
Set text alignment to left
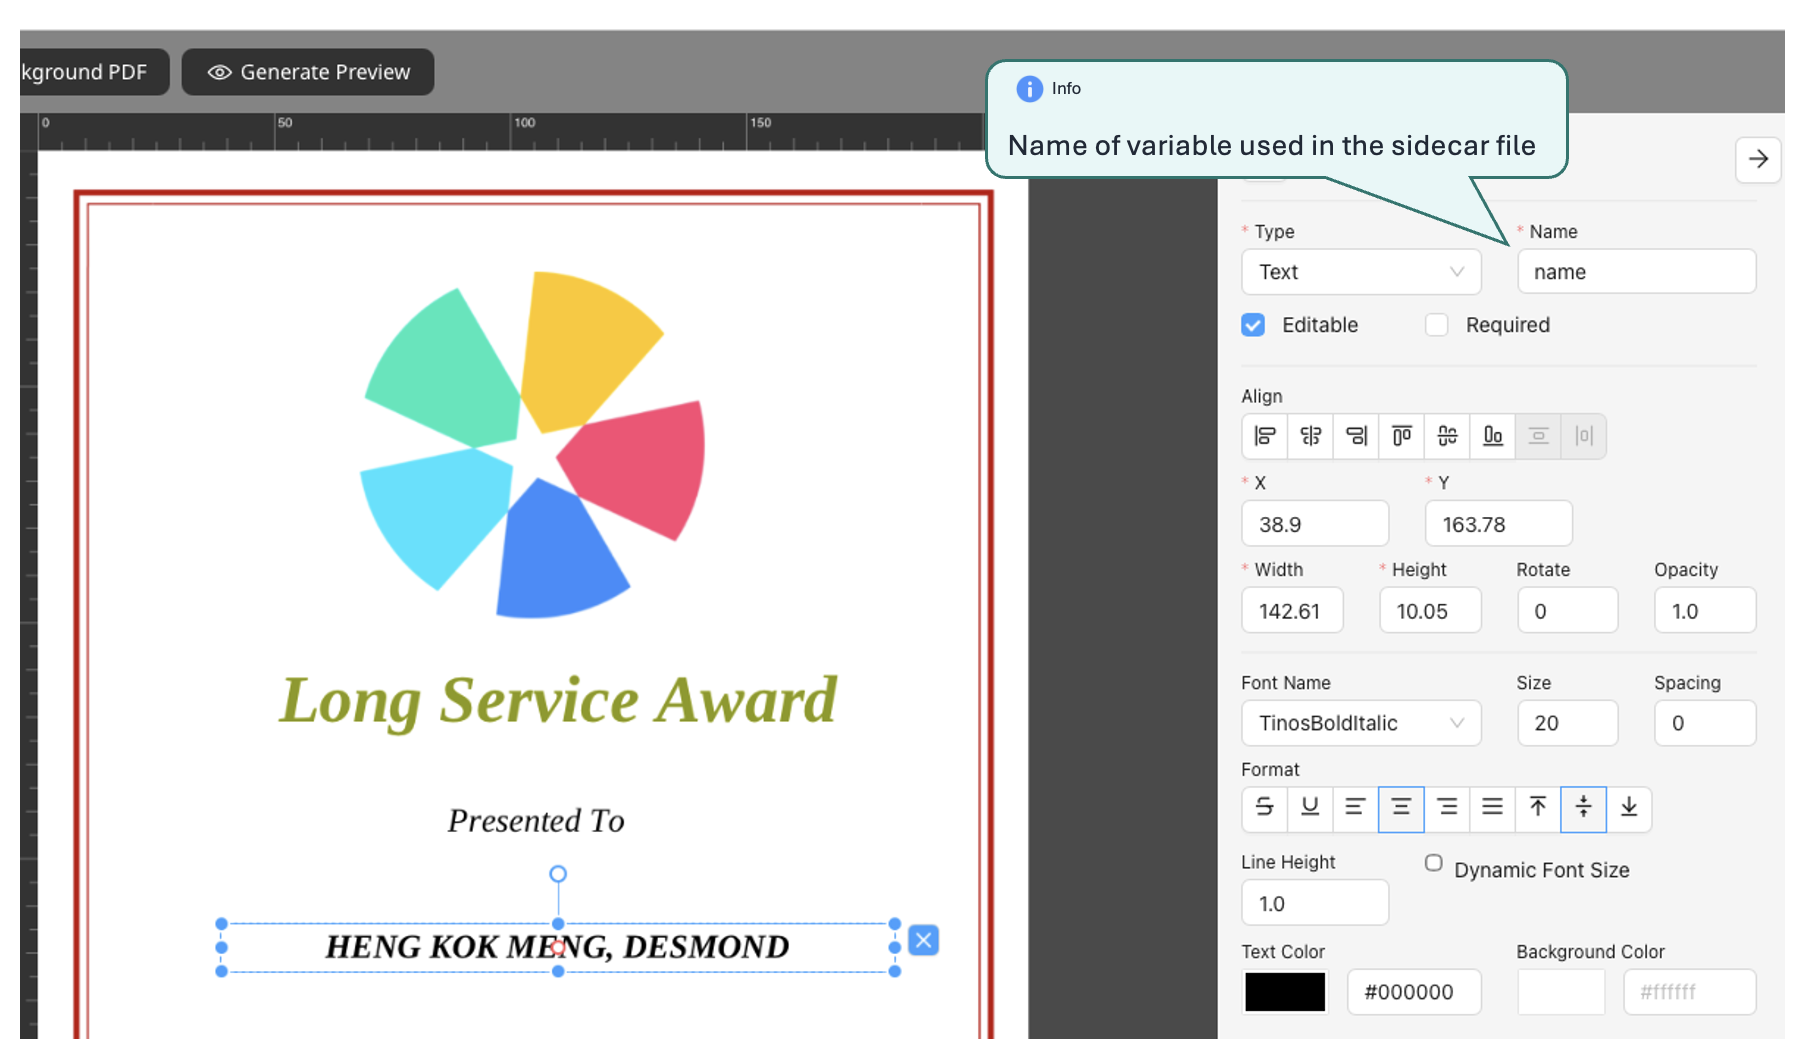pyautogui.click(x=1356, y=808)
